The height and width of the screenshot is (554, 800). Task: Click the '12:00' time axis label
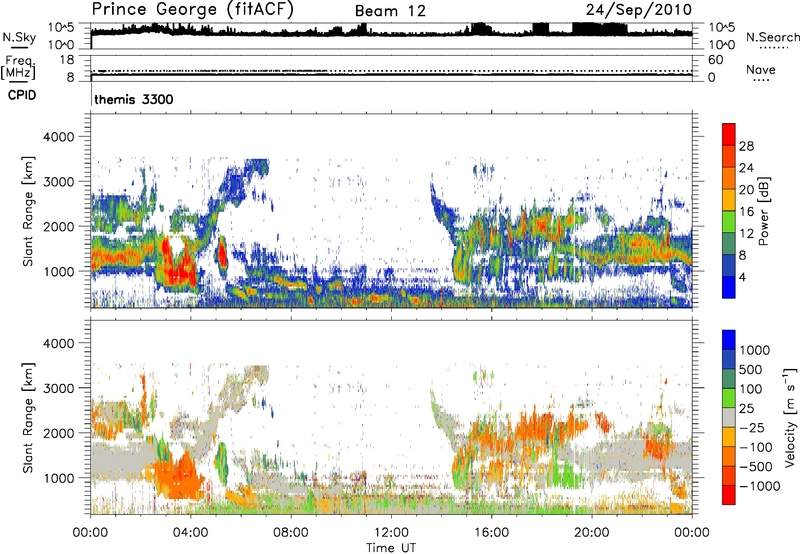click(x=391, y=533)
